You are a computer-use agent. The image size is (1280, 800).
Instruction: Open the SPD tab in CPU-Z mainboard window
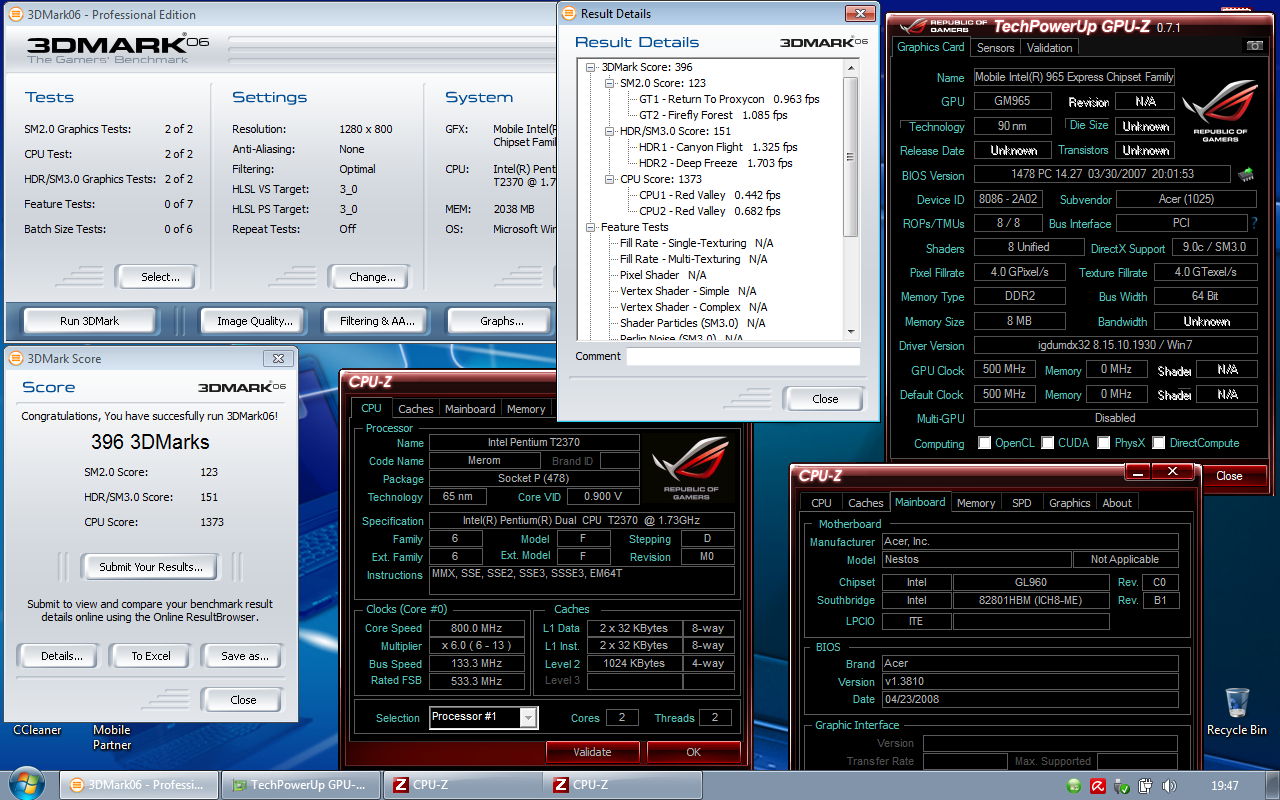coord(1022,503)
